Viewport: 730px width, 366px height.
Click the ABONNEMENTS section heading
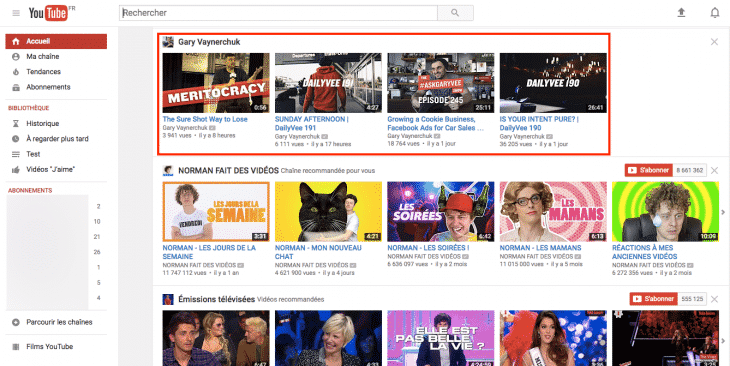coord(30,190)
